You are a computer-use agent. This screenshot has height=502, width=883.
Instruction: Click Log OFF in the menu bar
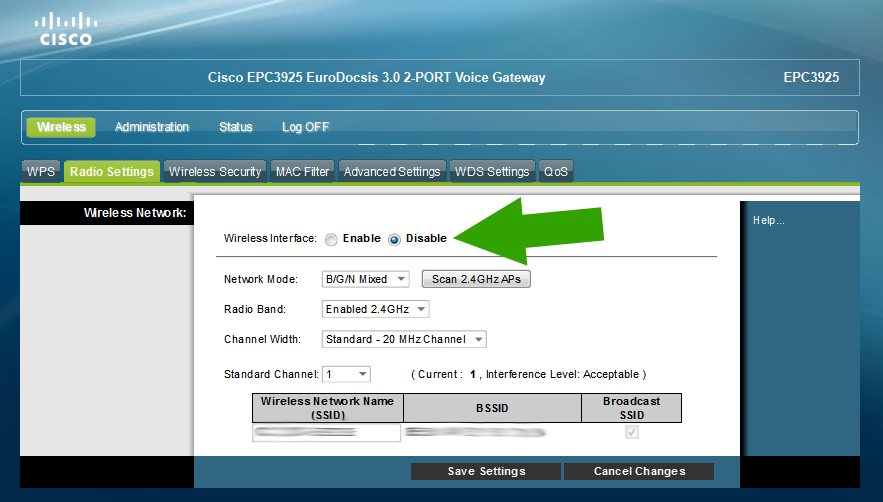tap(305, 127)
